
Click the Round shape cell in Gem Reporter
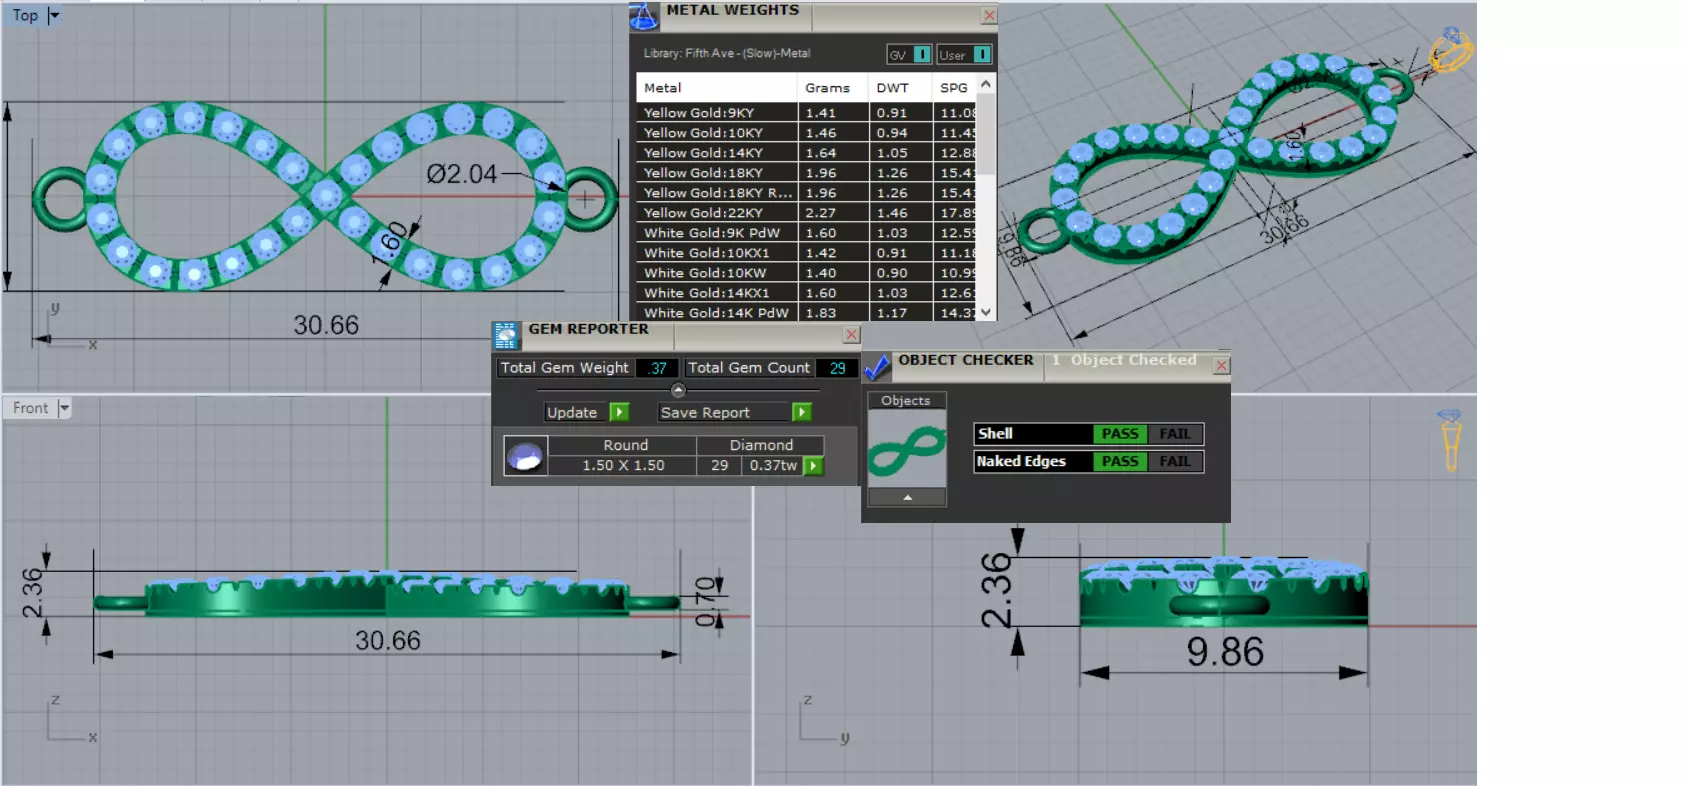625,445
